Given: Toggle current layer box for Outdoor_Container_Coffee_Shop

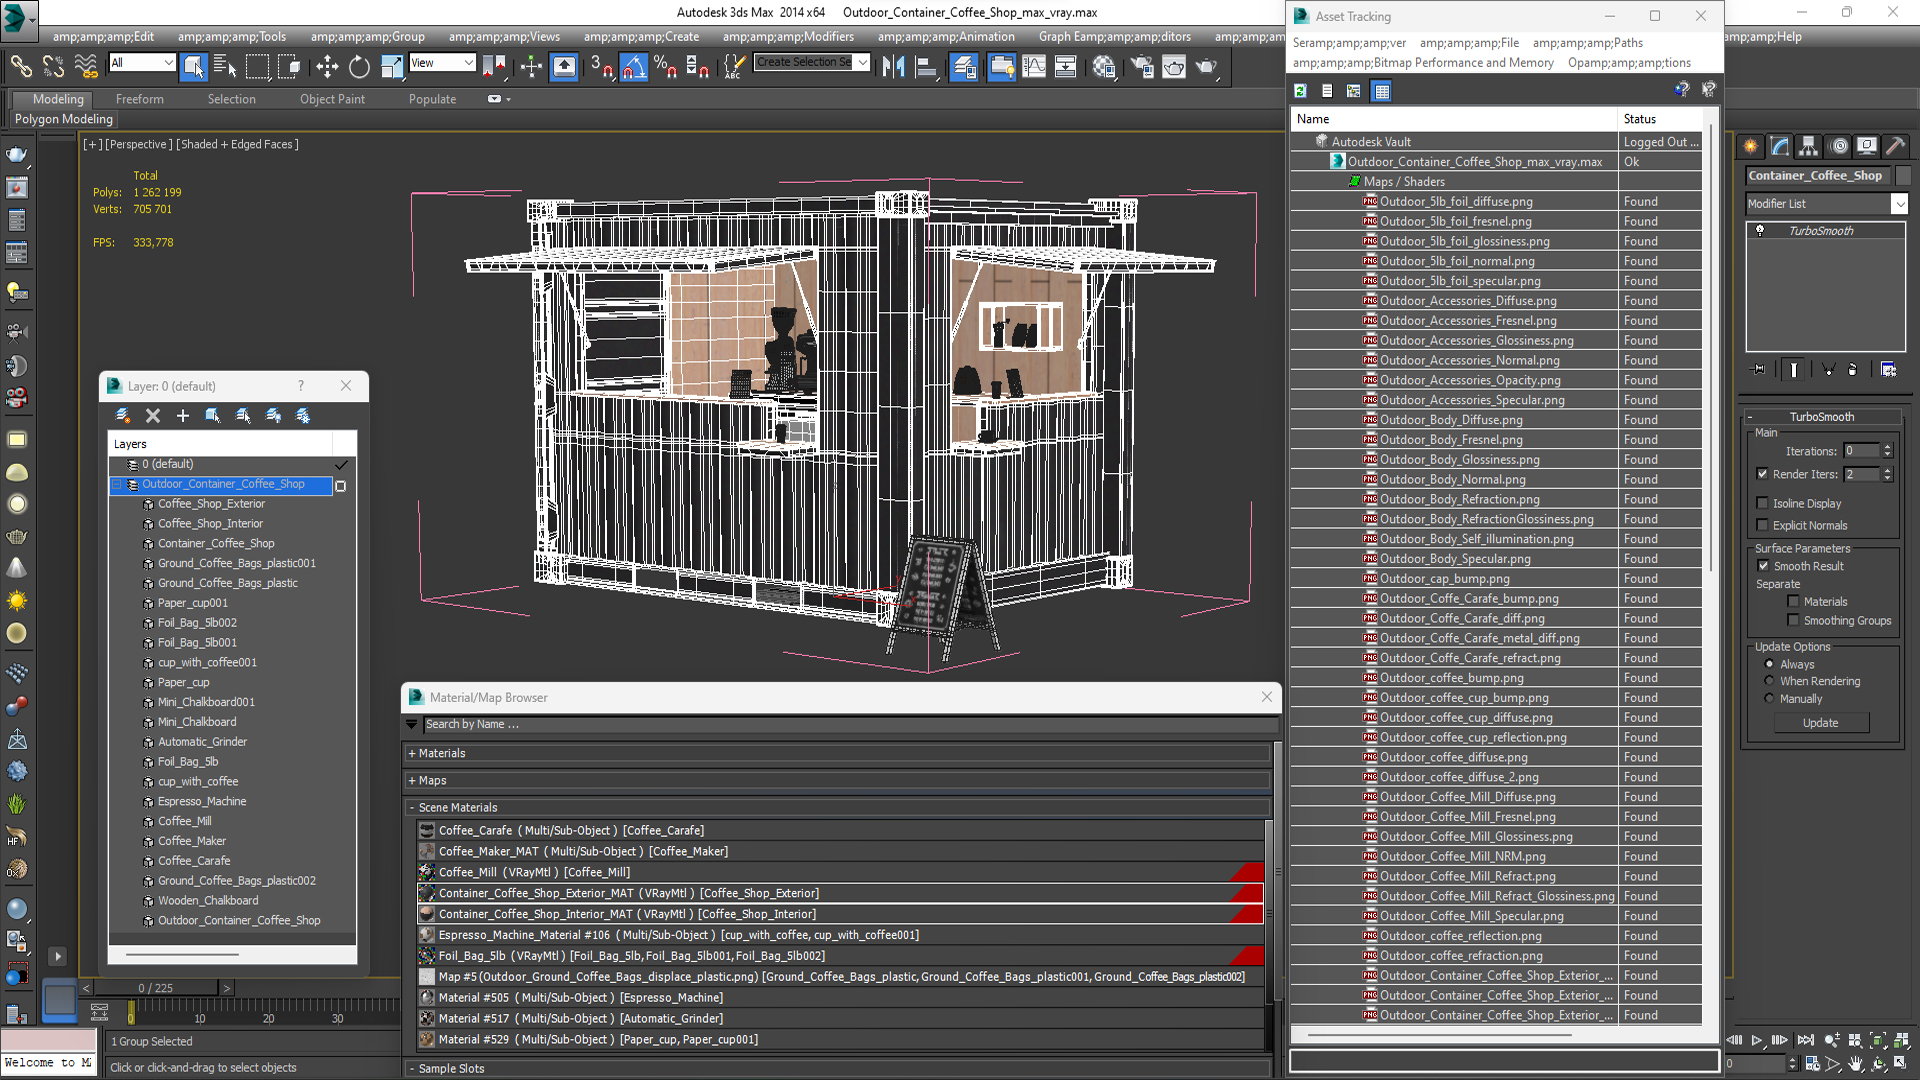Looking at the screenshot, I should coord(340,485).
